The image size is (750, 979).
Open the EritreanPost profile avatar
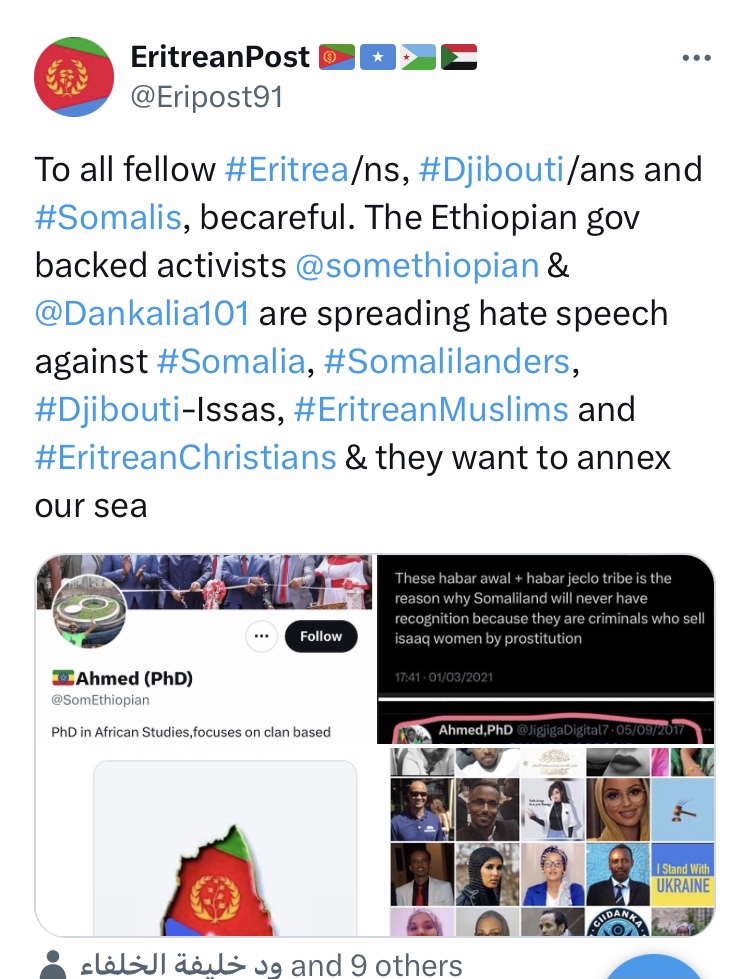tap(74, 77)
